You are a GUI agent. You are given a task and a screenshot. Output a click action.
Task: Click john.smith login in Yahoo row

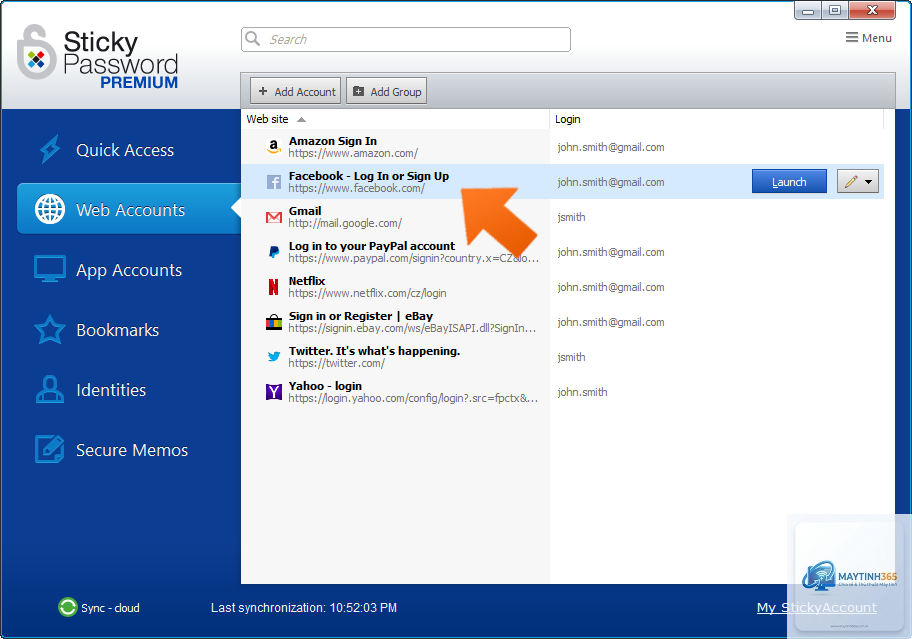click(582, 392)
